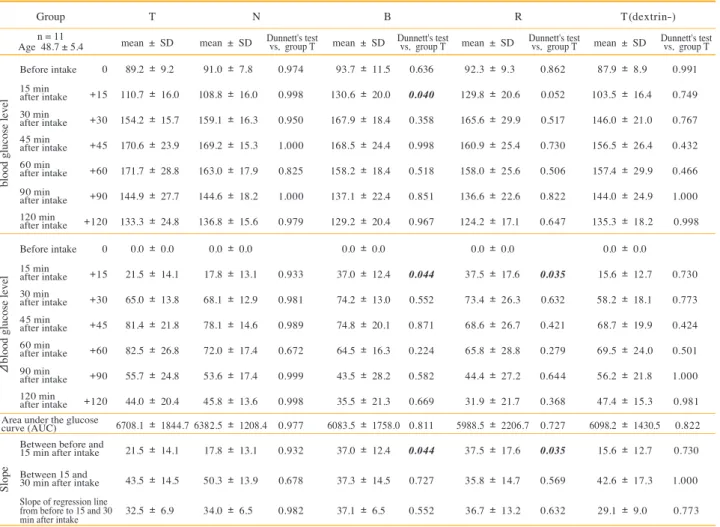Select the value "158.2 ± 18.4"

360,171
